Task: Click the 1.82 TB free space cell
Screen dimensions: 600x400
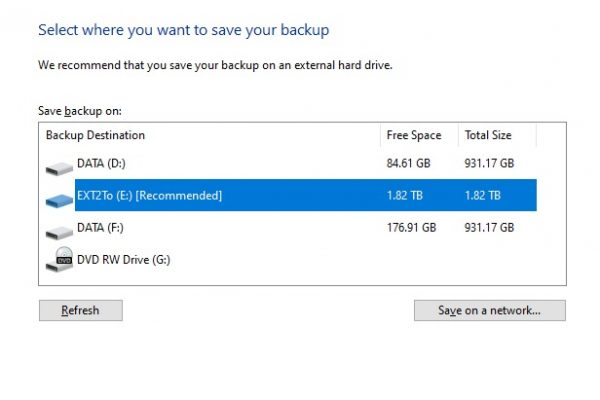Action: [404, 196]
